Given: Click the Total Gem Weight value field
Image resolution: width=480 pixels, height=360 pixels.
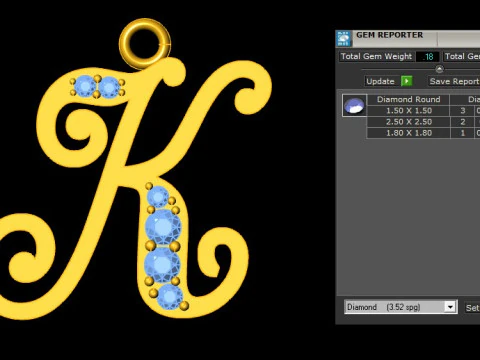Looking at the screenshot, I should pyautogui.click(x=428, y=57).
